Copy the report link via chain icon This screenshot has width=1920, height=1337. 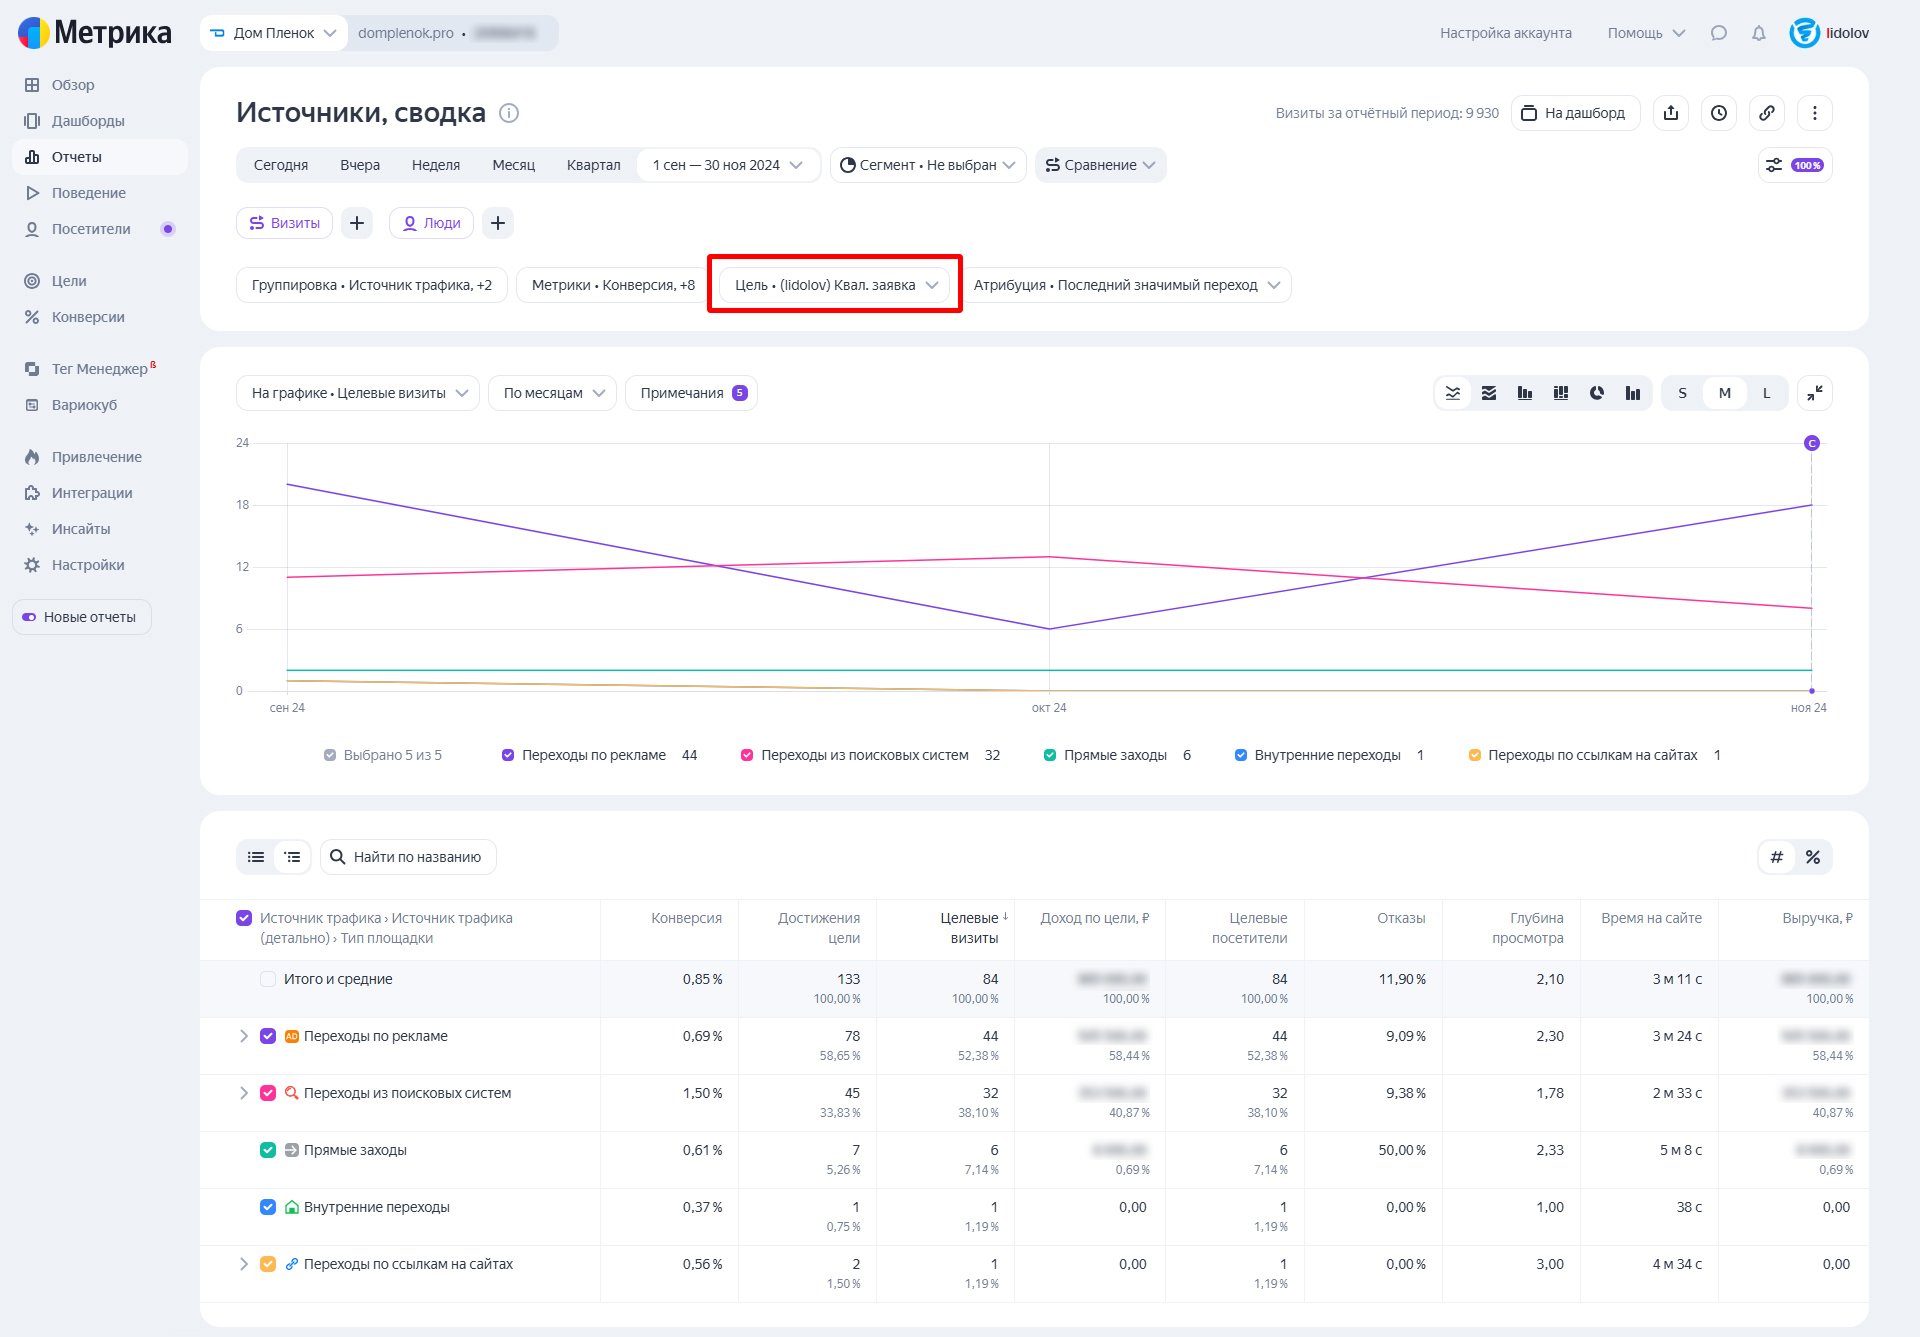(x=1767, y=113)
